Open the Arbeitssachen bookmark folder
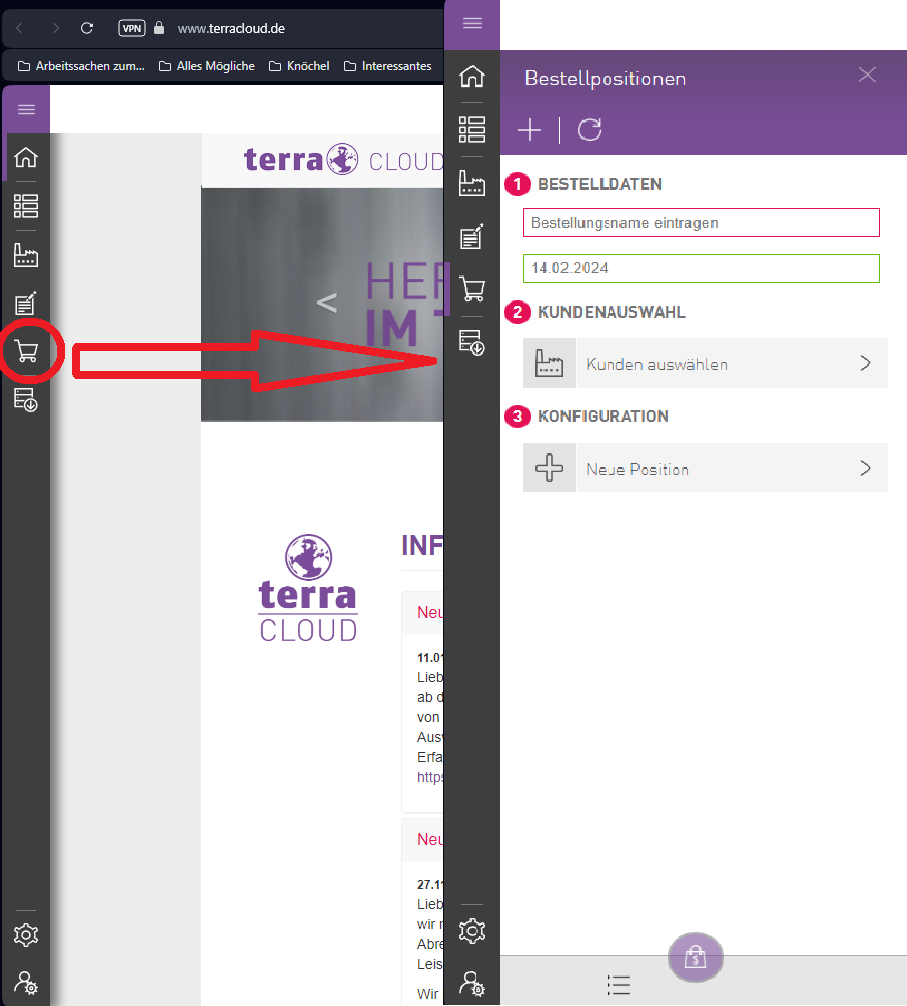Viewport: 907px width, 1006px height. [81, 66]
